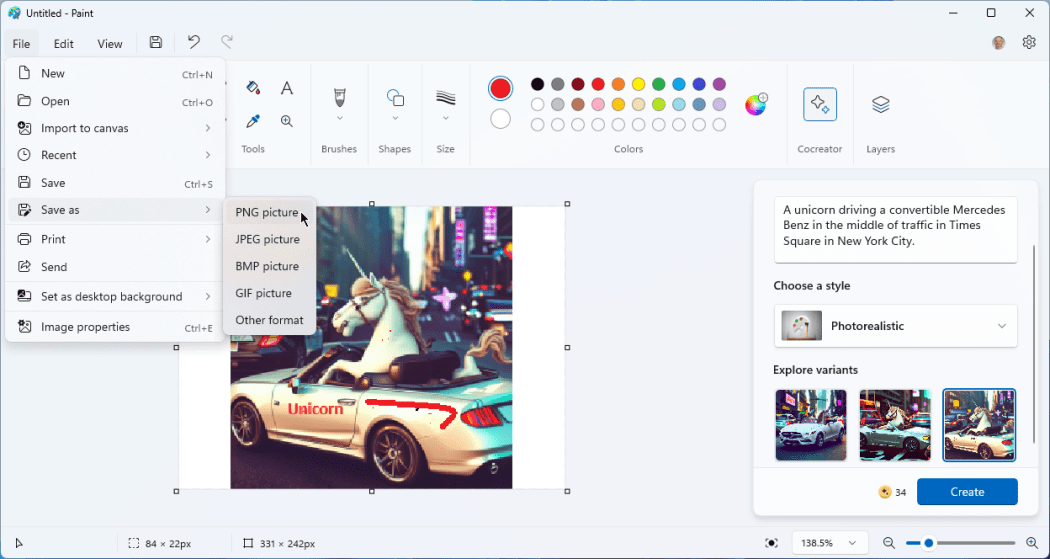Choose PNG picture from Save as submenu
The image size is (1050, 559).
[x=267, y=212]
